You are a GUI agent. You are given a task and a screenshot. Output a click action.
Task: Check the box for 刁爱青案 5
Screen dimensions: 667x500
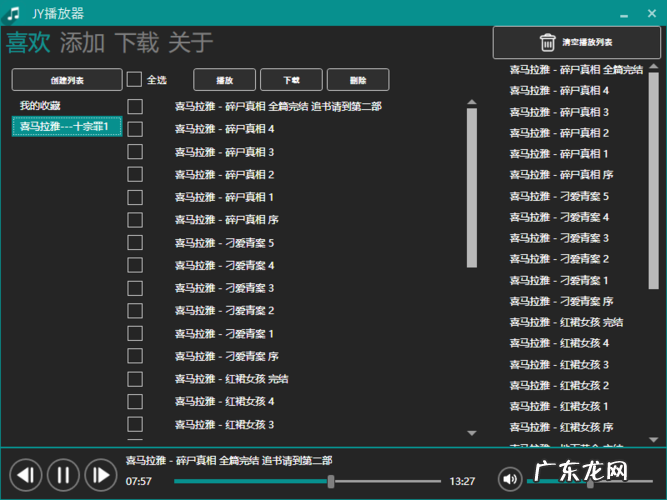135,243
